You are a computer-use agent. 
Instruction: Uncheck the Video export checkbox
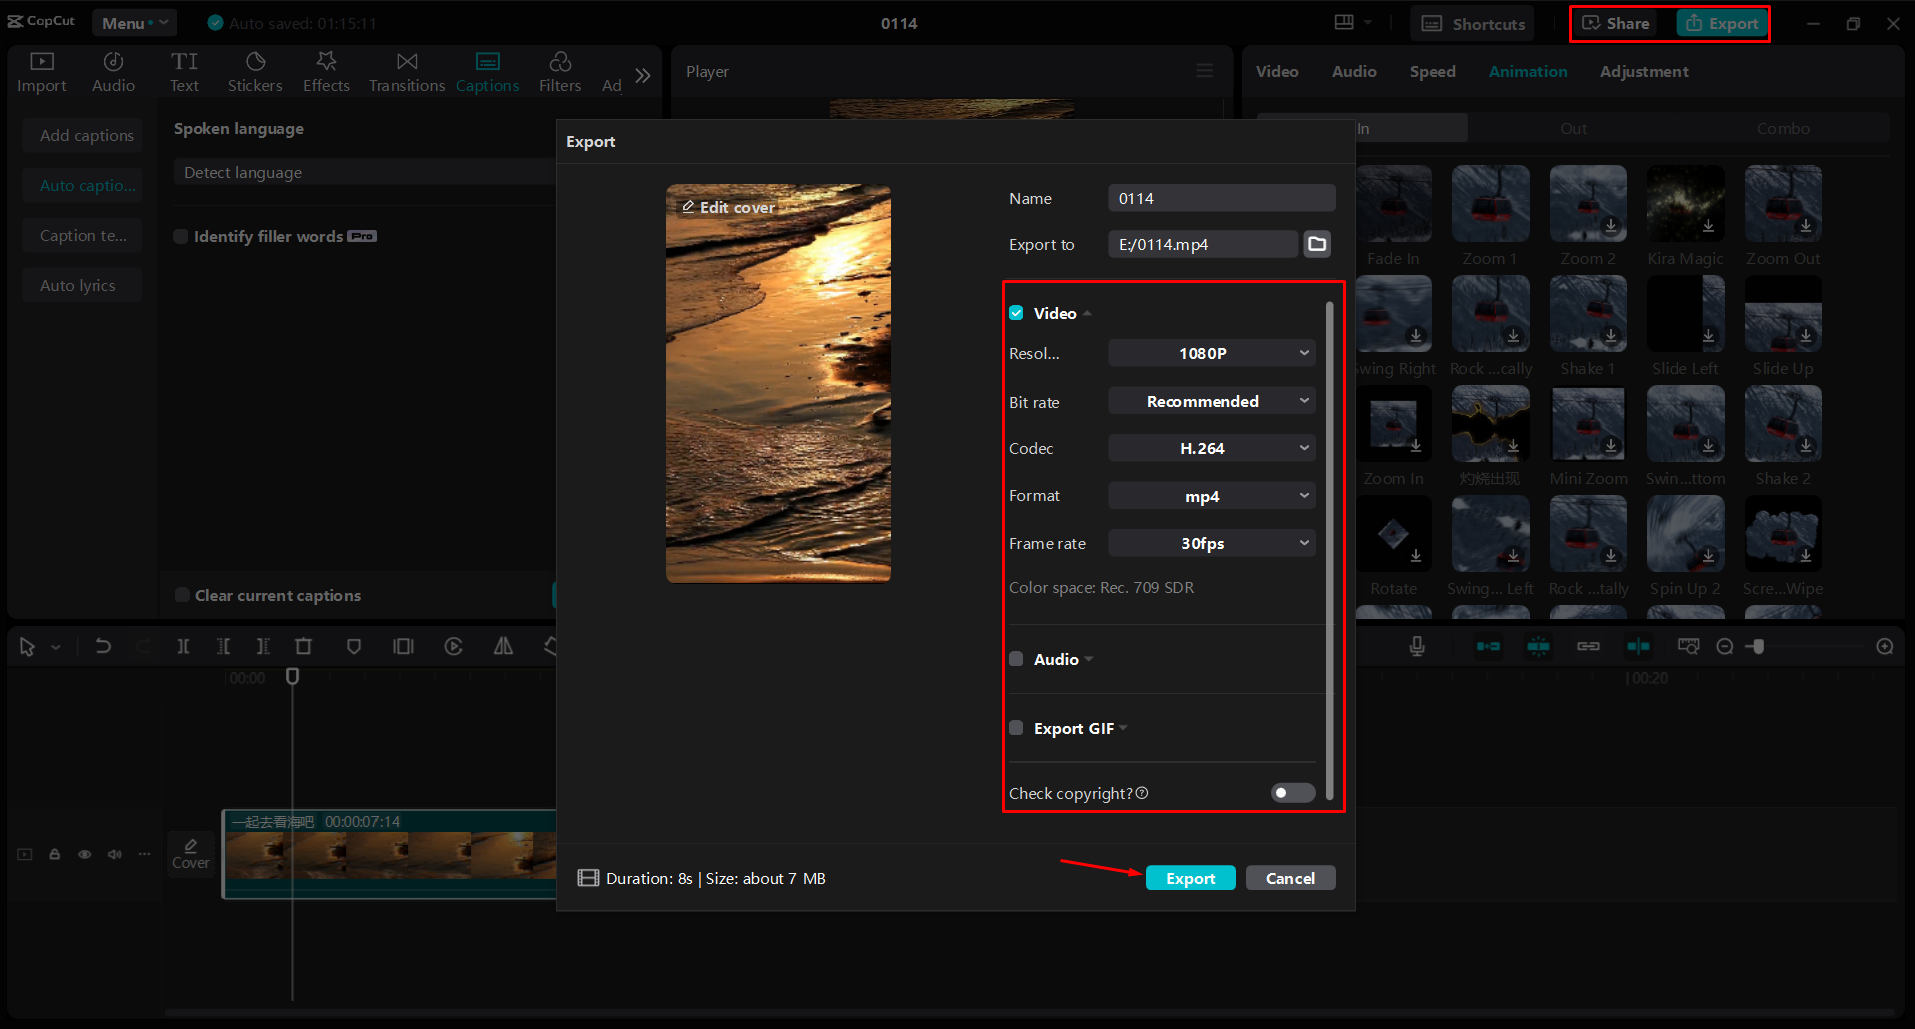point(1016,312)
